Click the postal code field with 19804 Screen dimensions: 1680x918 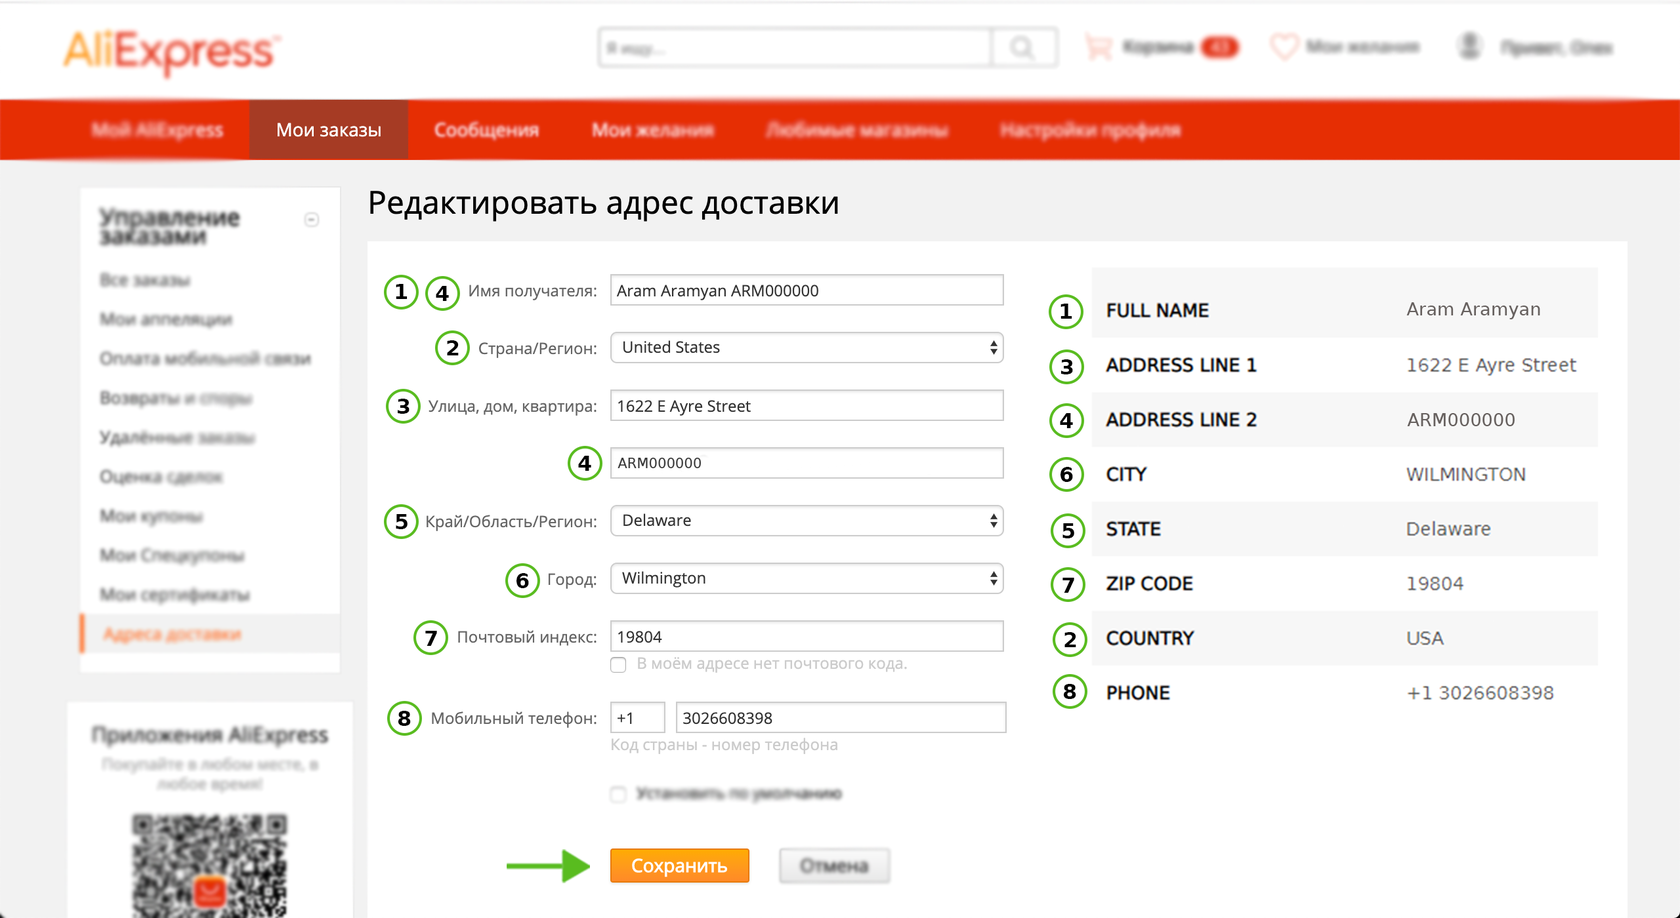pyautogui.click(x=806, y=637)
